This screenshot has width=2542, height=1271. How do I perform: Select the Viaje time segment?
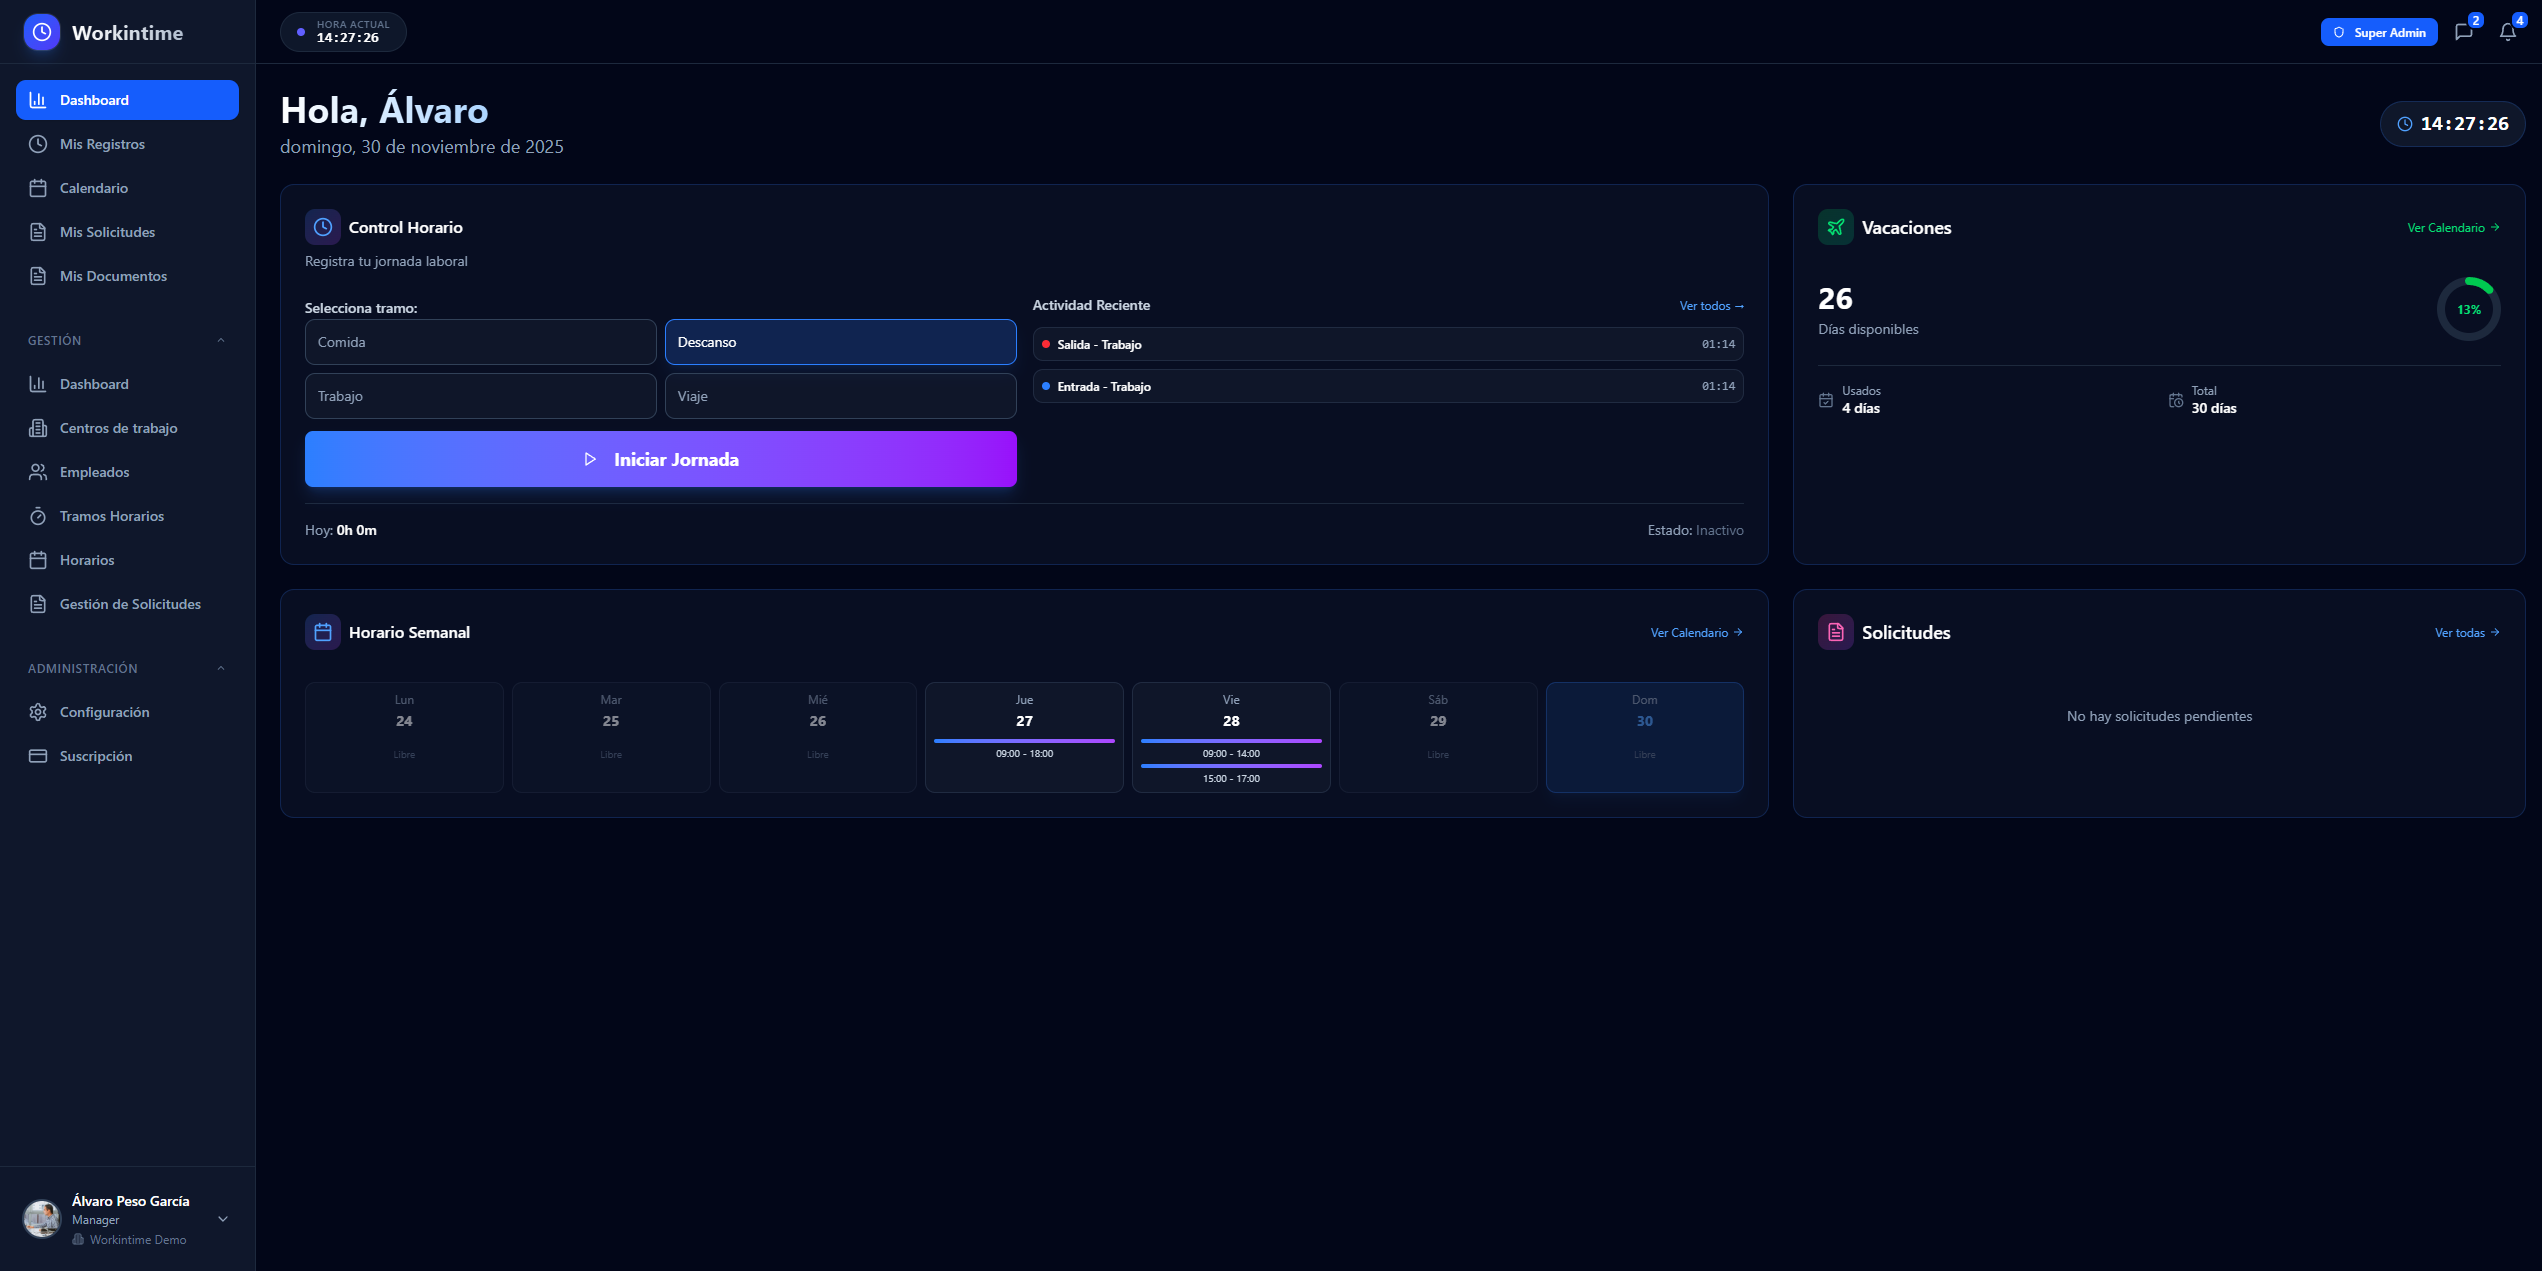pos(839,395)
